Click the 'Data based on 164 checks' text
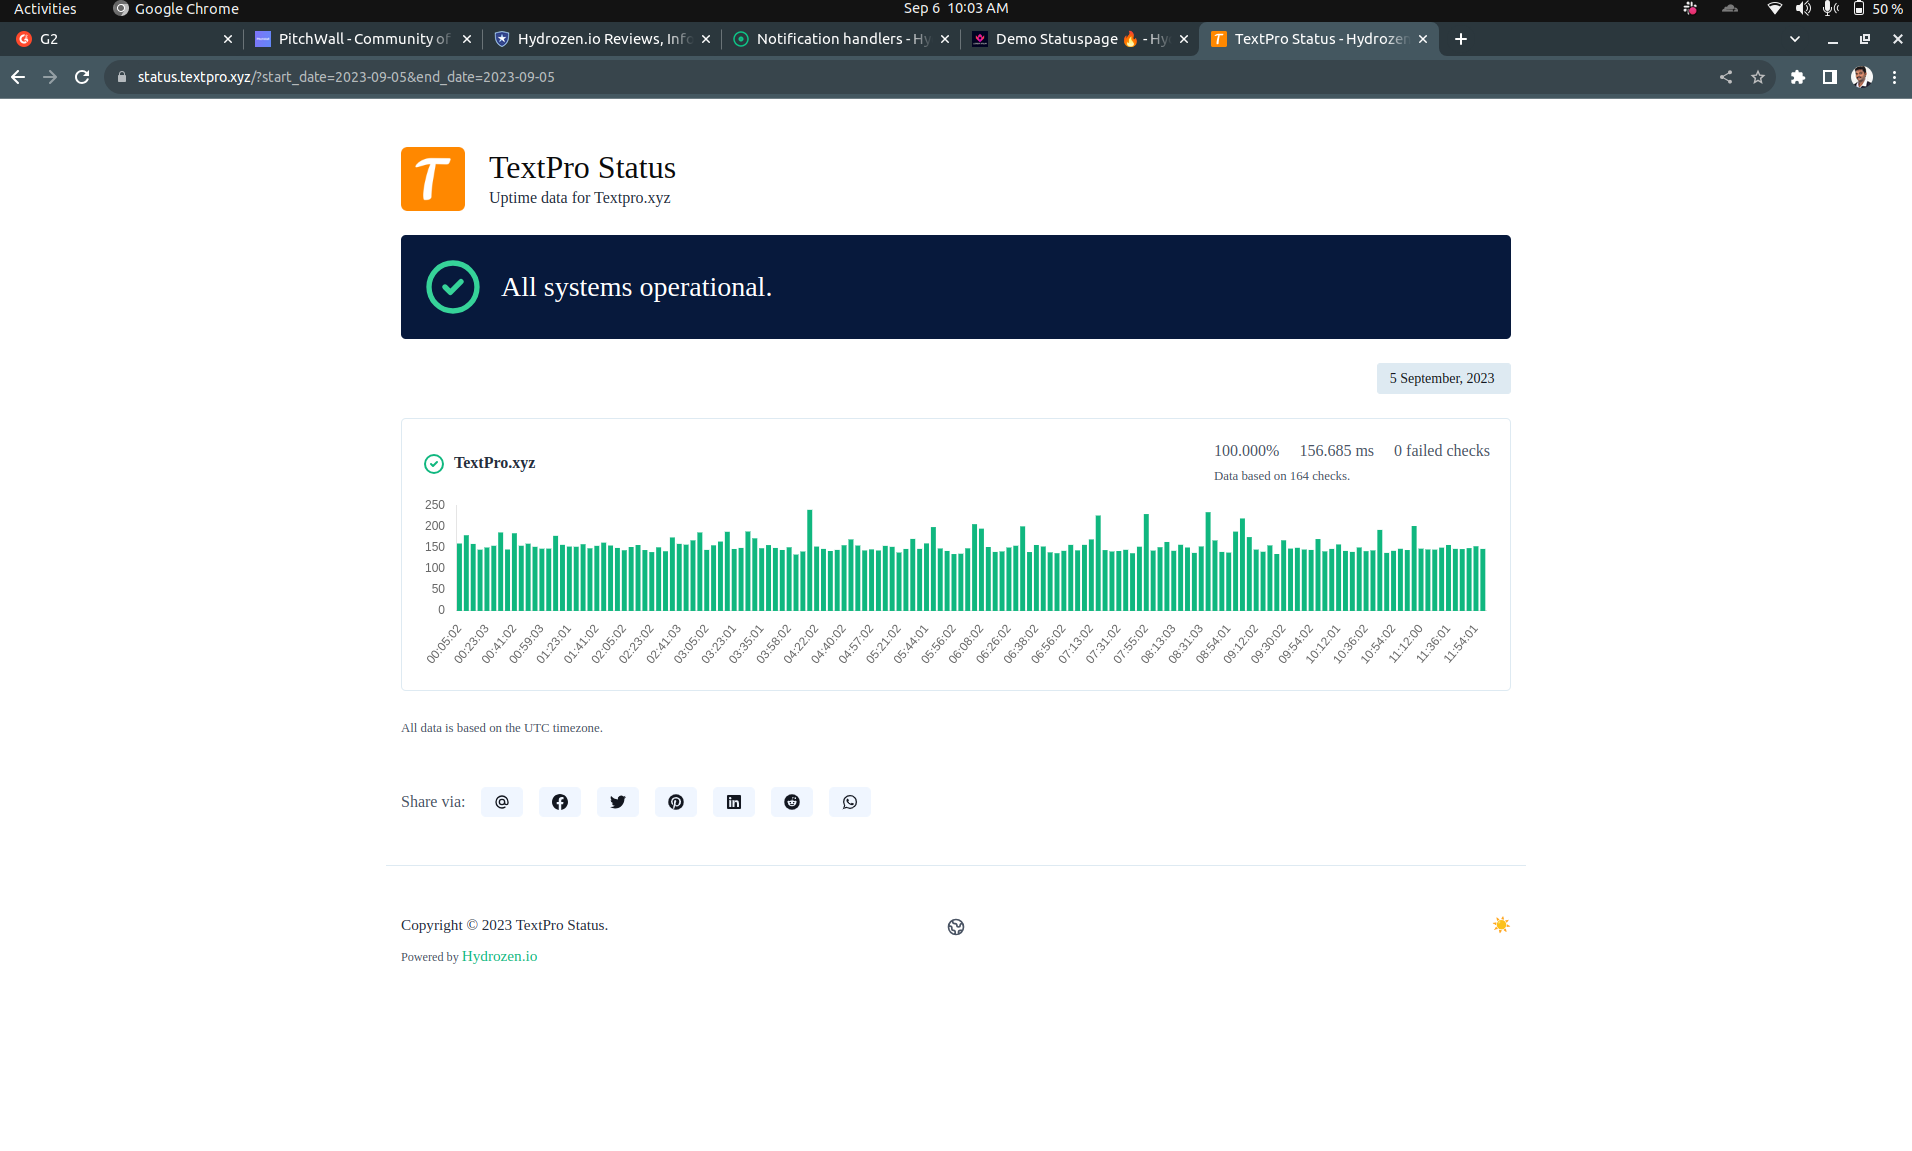1912x1151 pixels. click(1282, 476)
